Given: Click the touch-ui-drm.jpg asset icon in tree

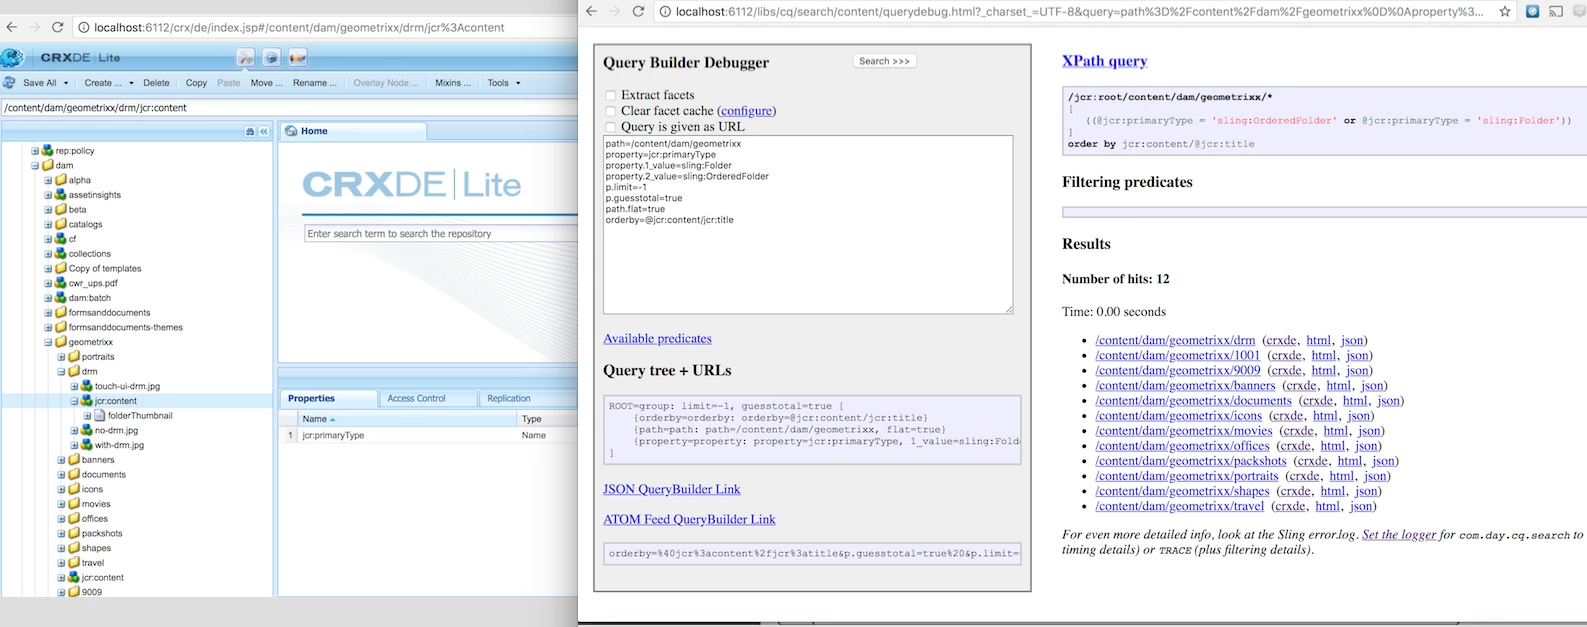Looking at the screenshot, I should 86,386.
